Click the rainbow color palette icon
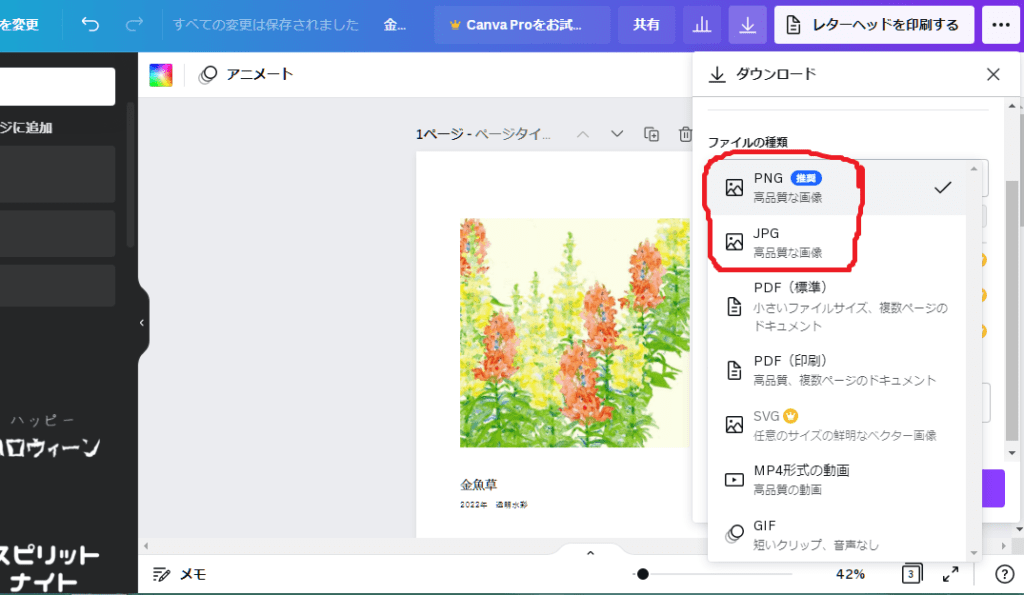Viewport: 1024px width, 595px height. pos(161,75)
